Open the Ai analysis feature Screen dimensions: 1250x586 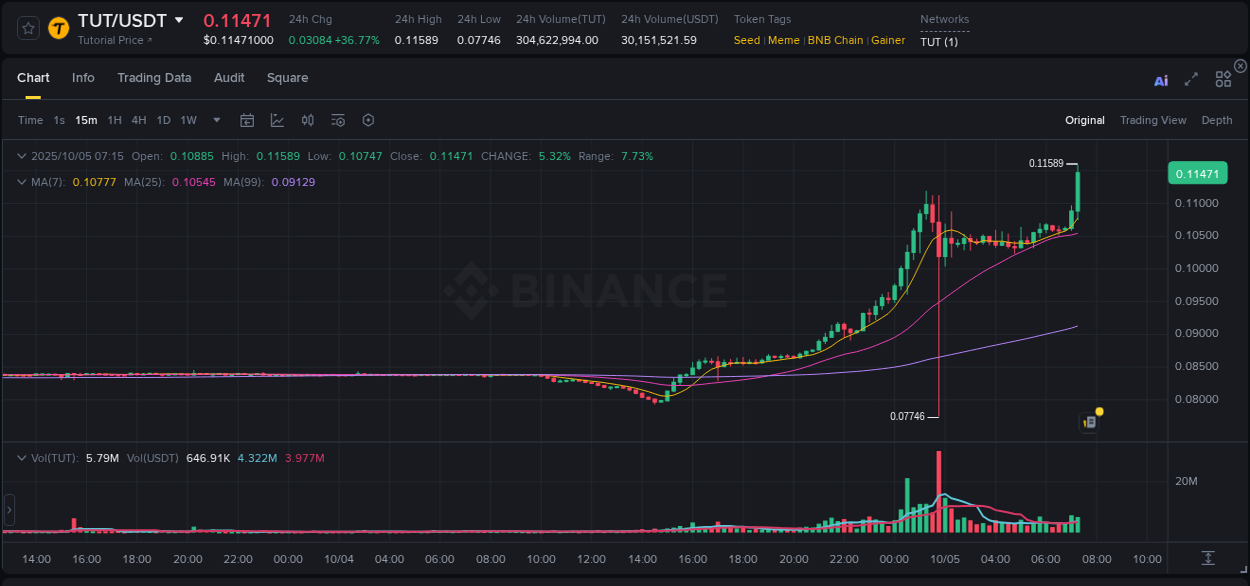coord(1160,79)
